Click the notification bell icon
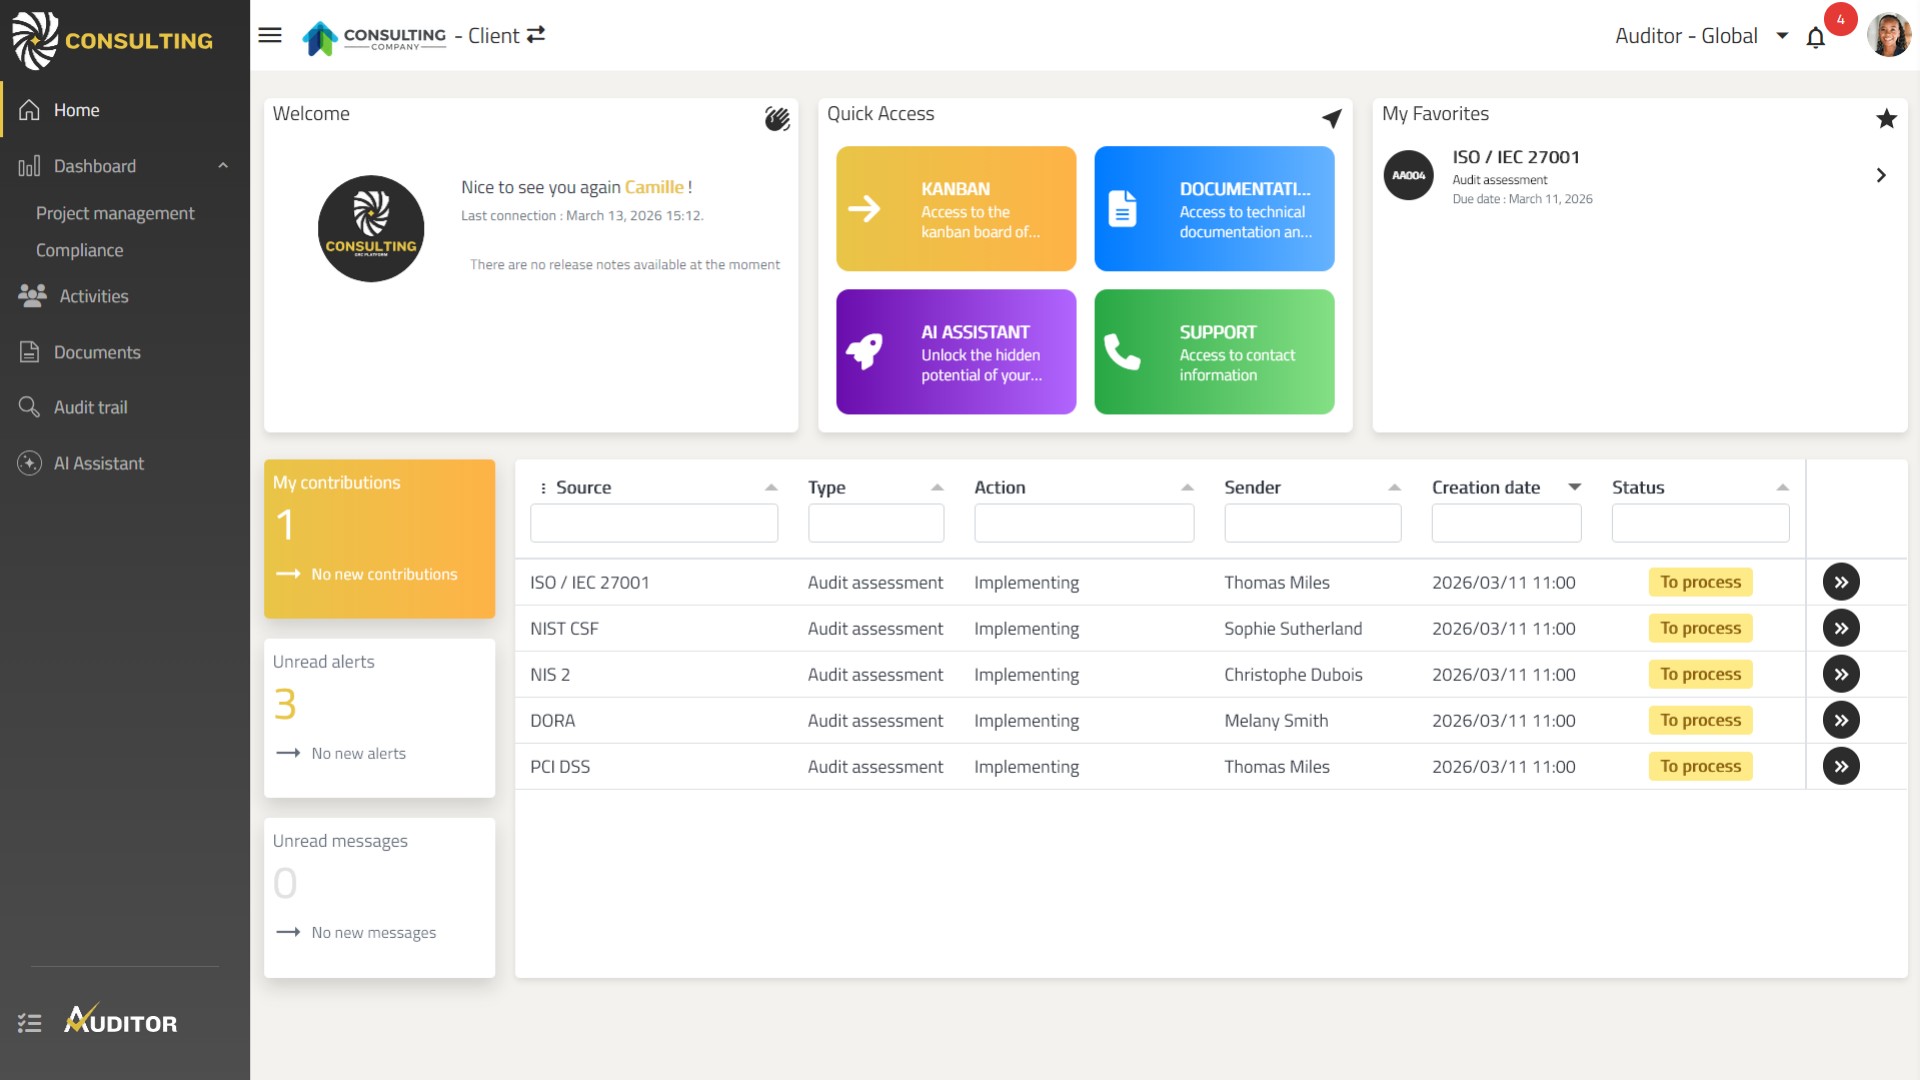1920x1080 pixels. tap(1816, 38)
